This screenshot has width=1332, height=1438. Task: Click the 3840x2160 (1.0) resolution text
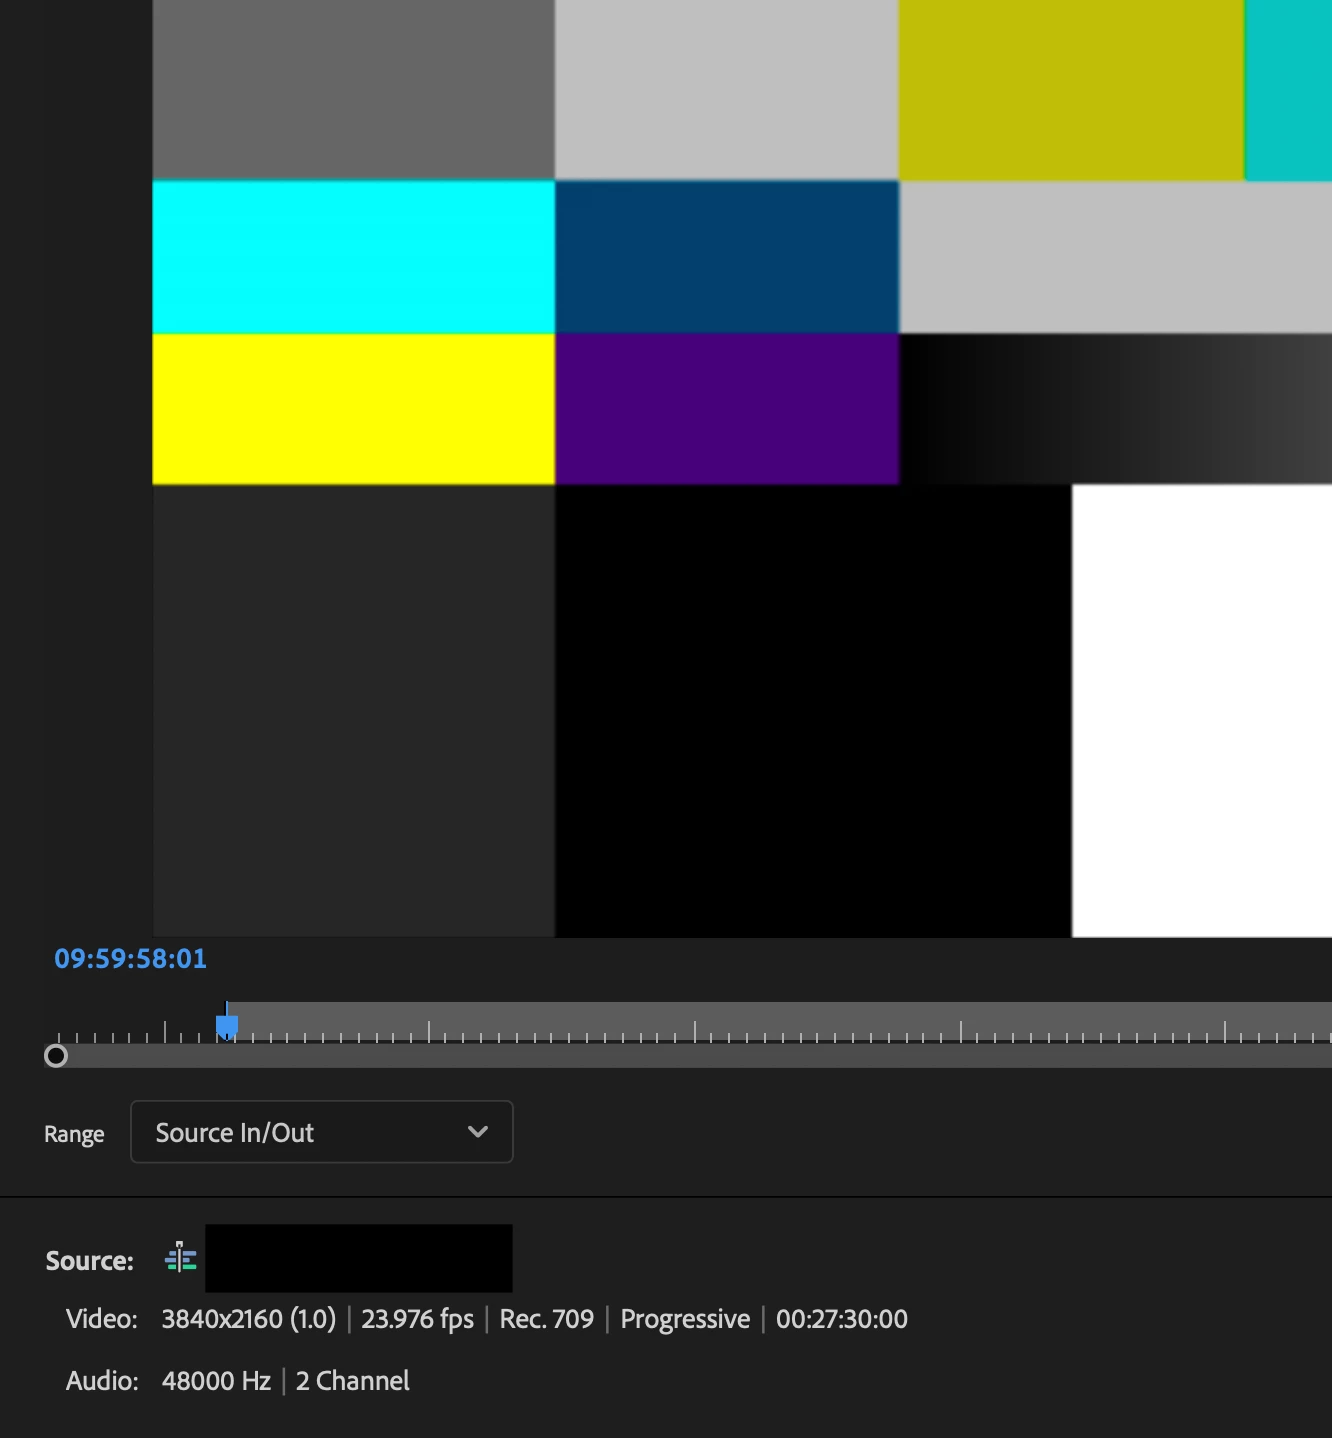pos(249,1319)
